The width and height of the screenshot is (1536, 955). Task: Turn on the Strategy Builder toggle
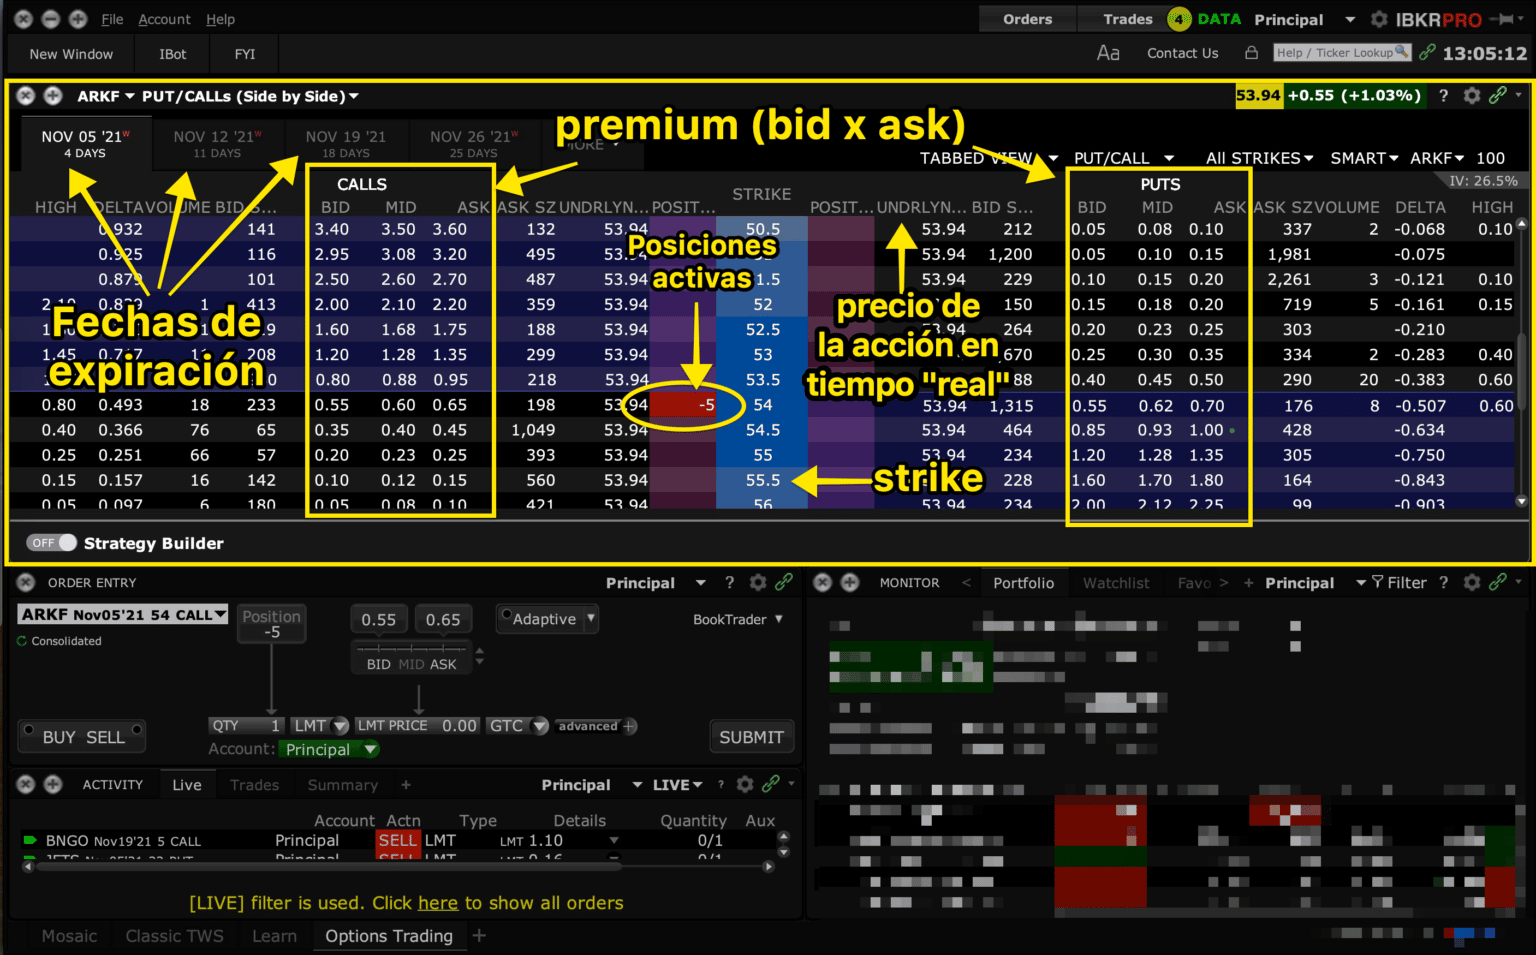pyautogui.click(x=52, y=542)
